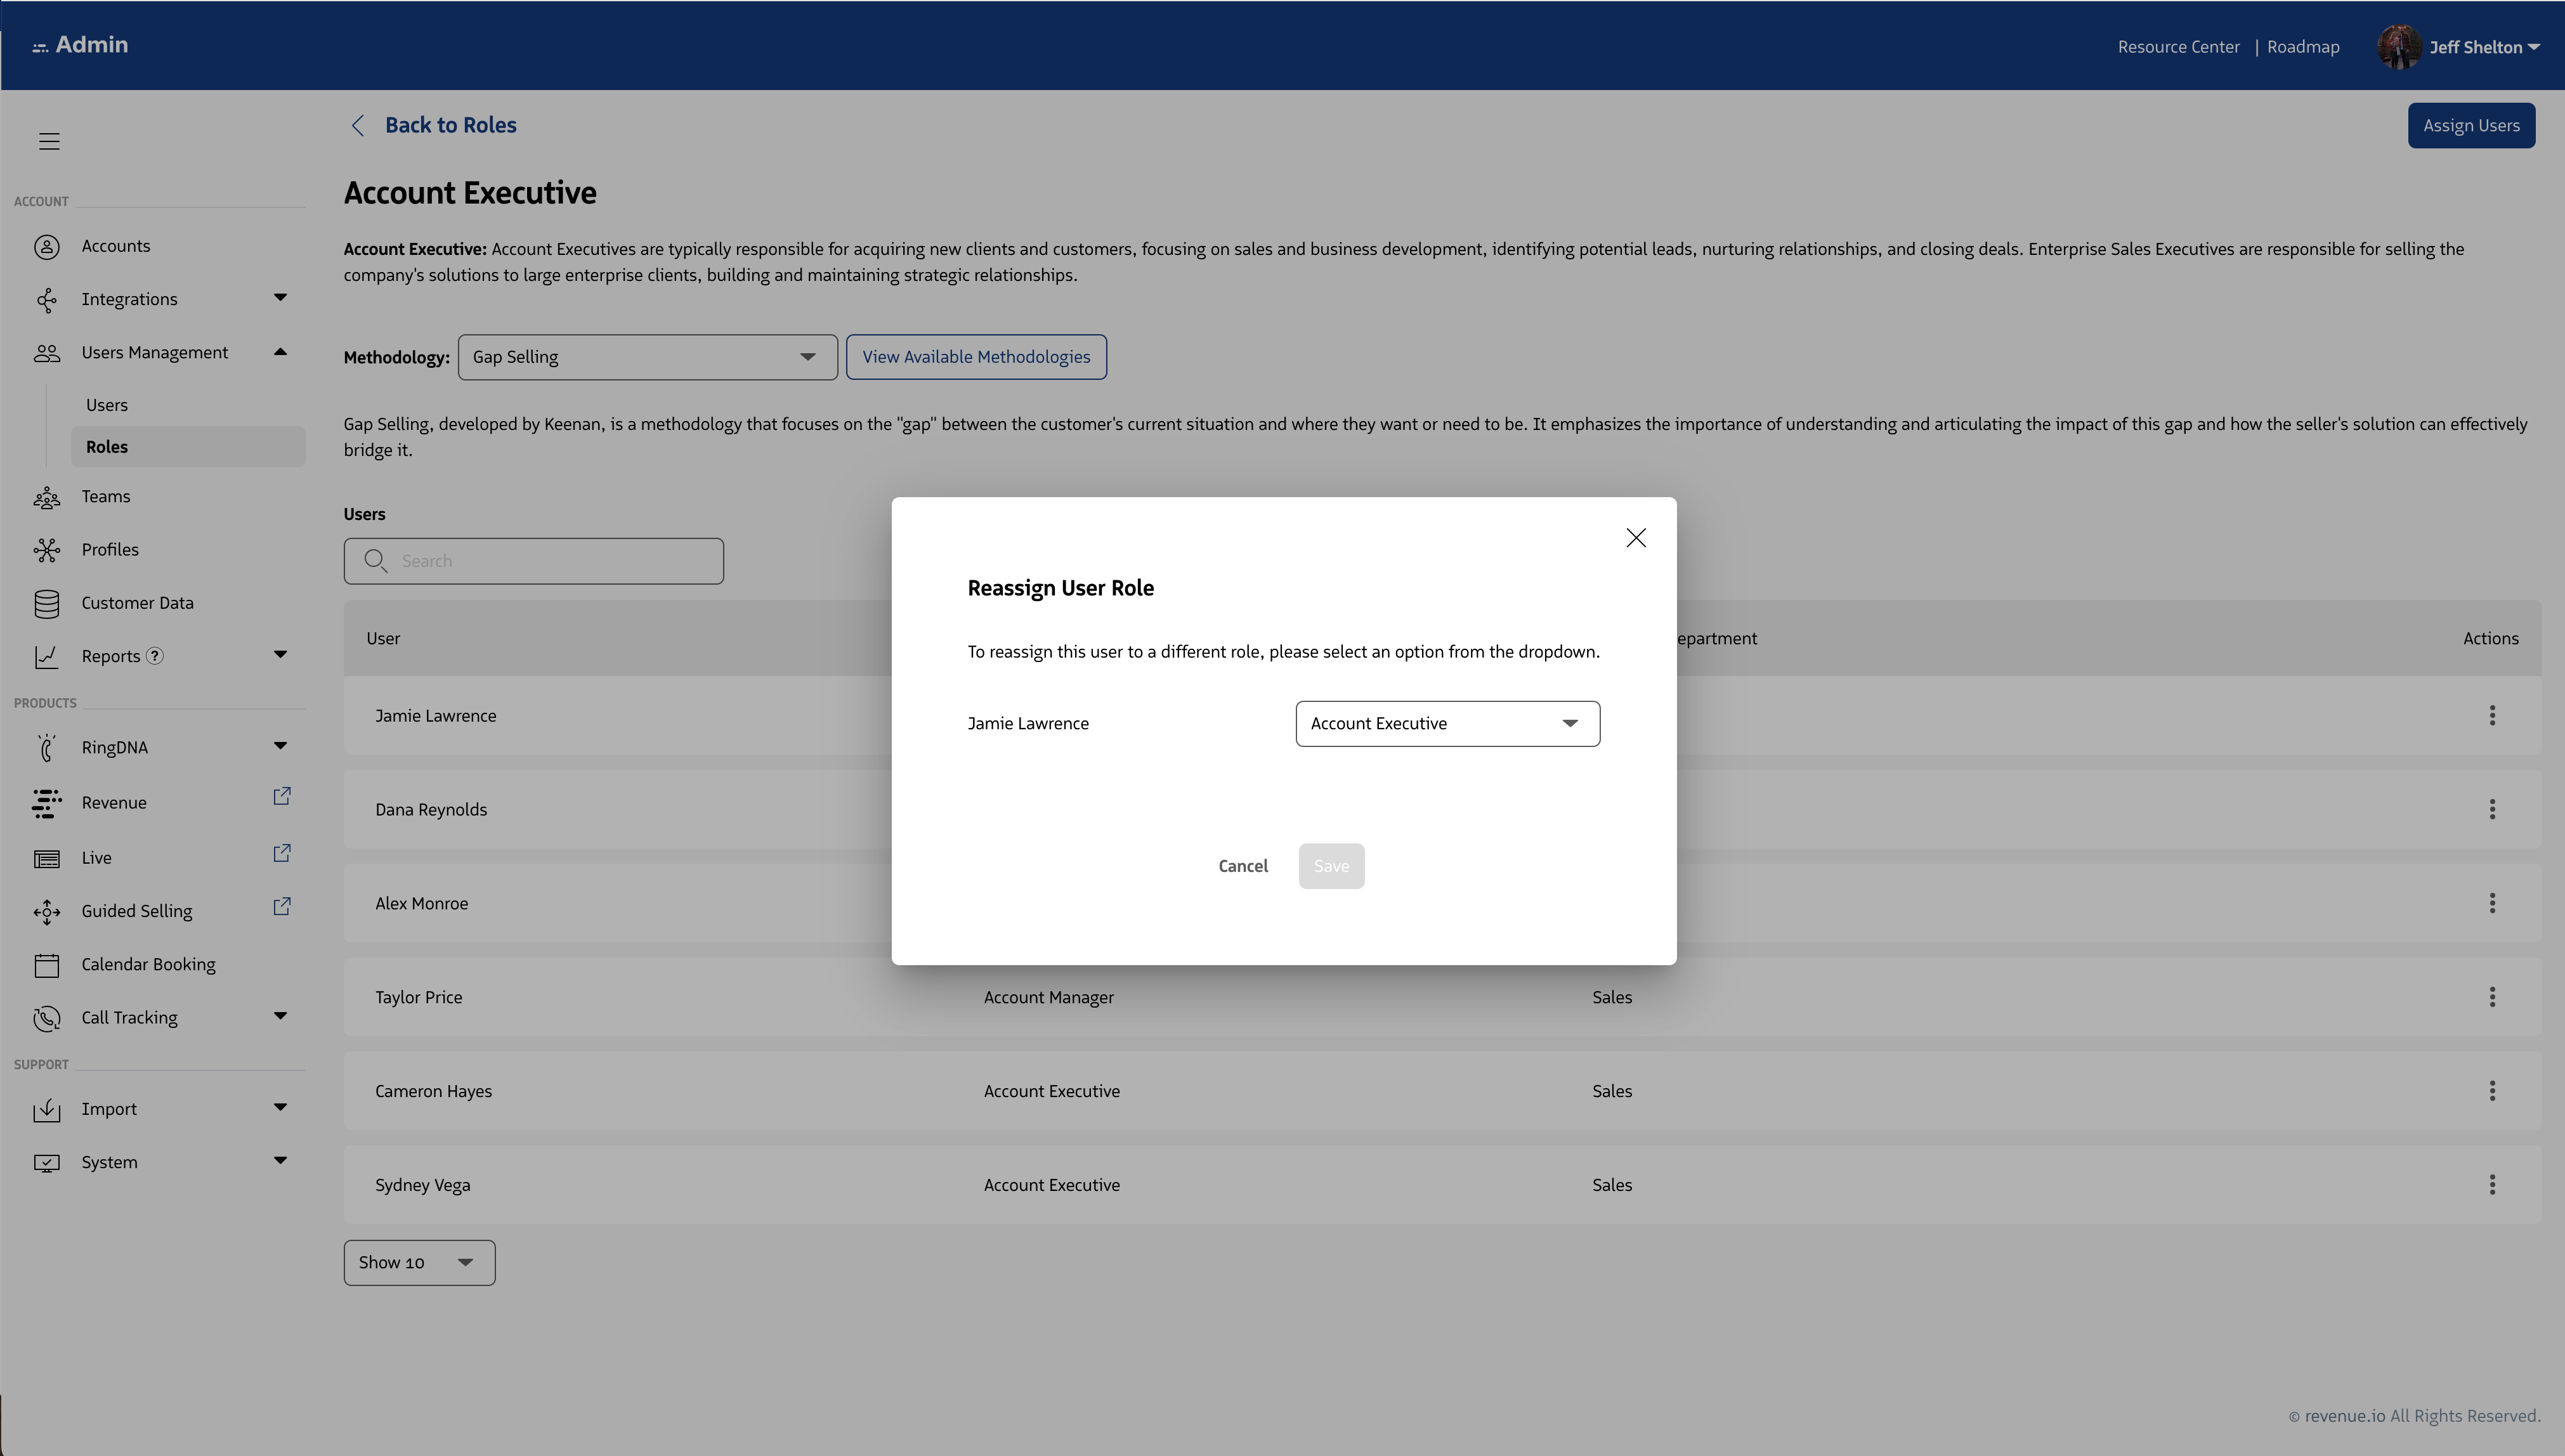Click the Calendar Booking icon

pos(46,965)
